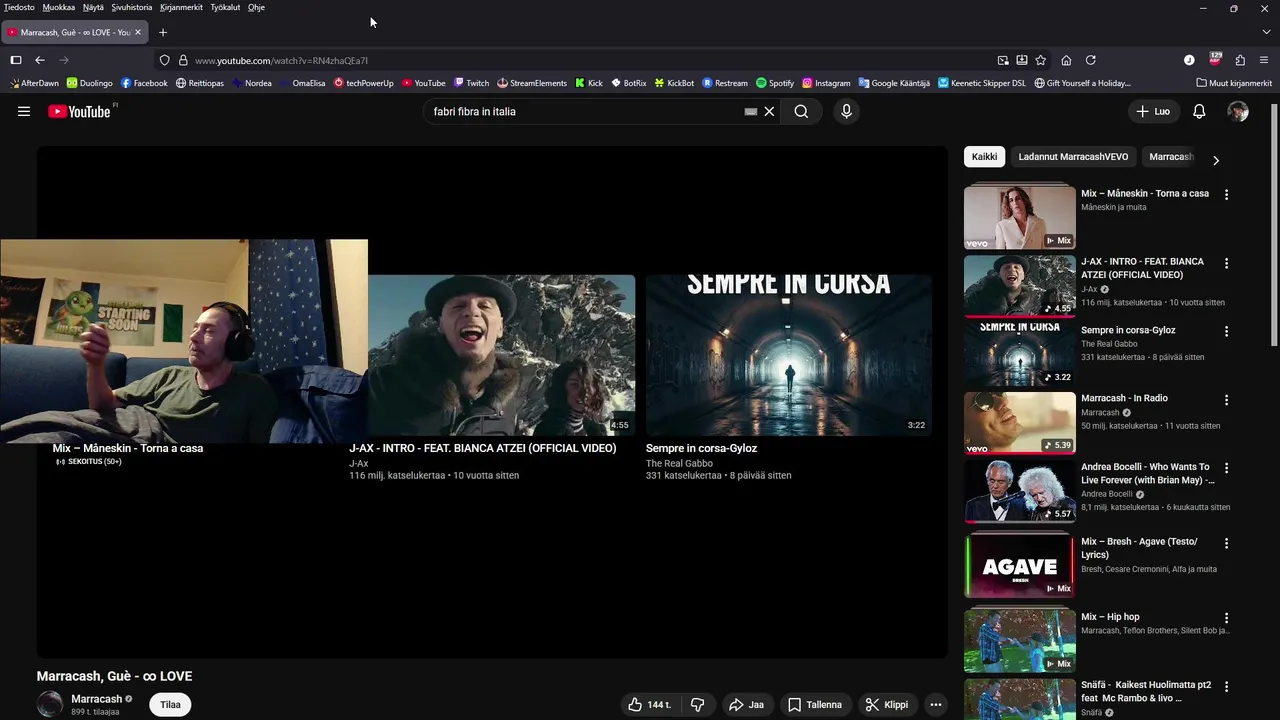Open the browser home button

coord(1066,60)
